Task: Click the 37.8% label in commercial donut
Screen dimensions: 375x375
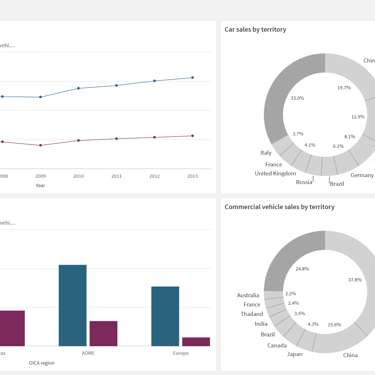Action: [x=355, y=280]
